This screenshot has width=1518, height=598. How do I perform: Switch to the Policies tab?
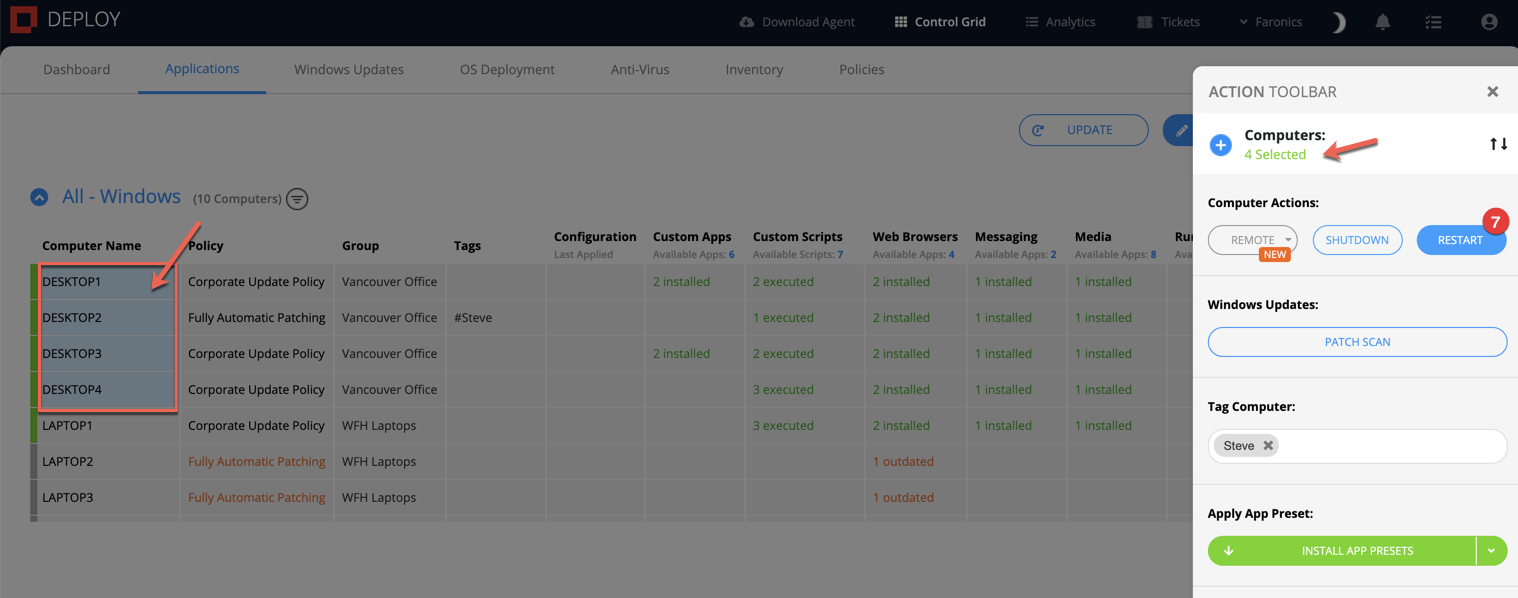coord(861,69)
